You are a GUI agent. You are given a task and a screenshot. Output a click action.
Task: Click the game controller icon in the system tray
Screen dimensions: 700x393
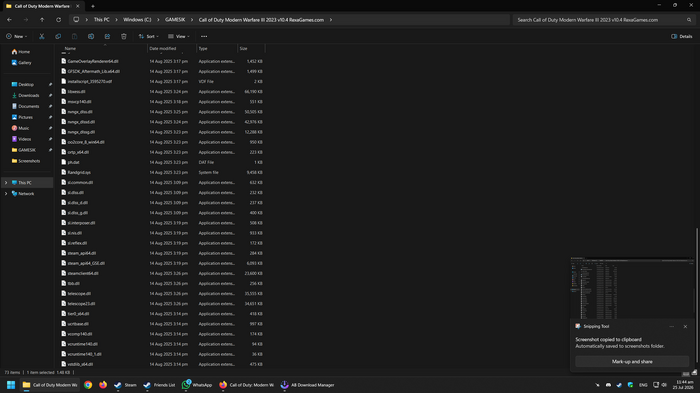[x=608, y=385]
